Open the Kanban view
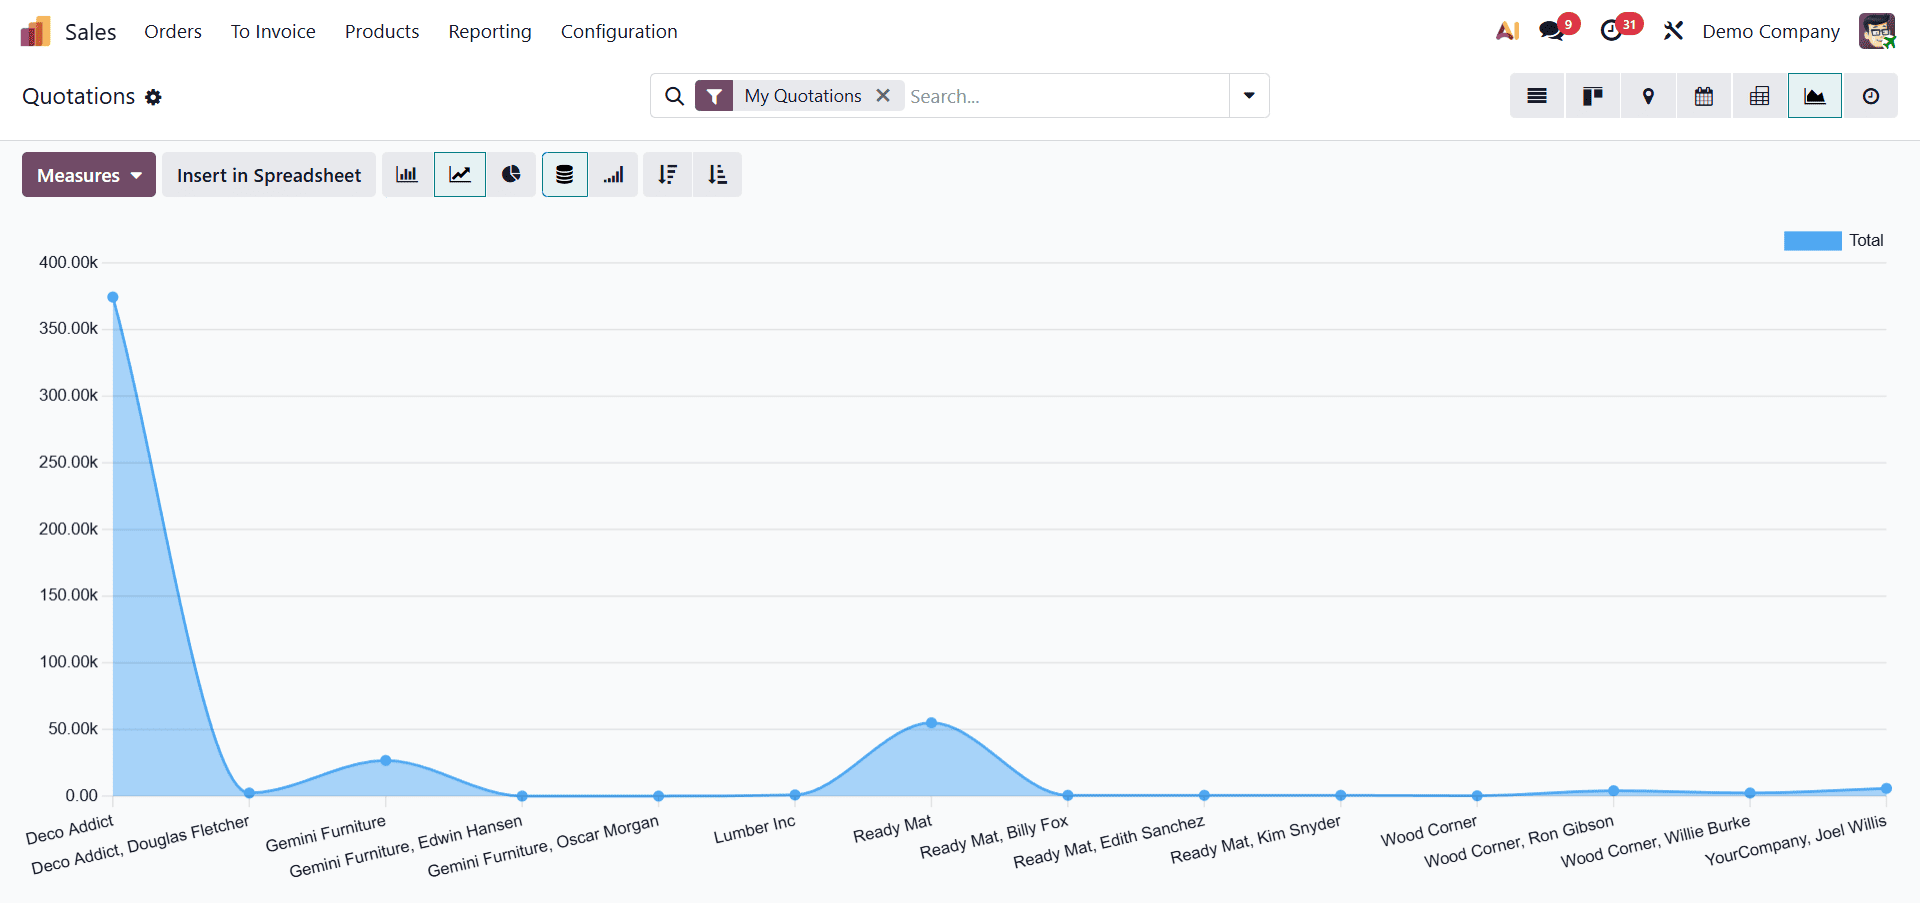Image resolution: width=1920 pixels, height=903 pixels. [x=1592, y=95]
